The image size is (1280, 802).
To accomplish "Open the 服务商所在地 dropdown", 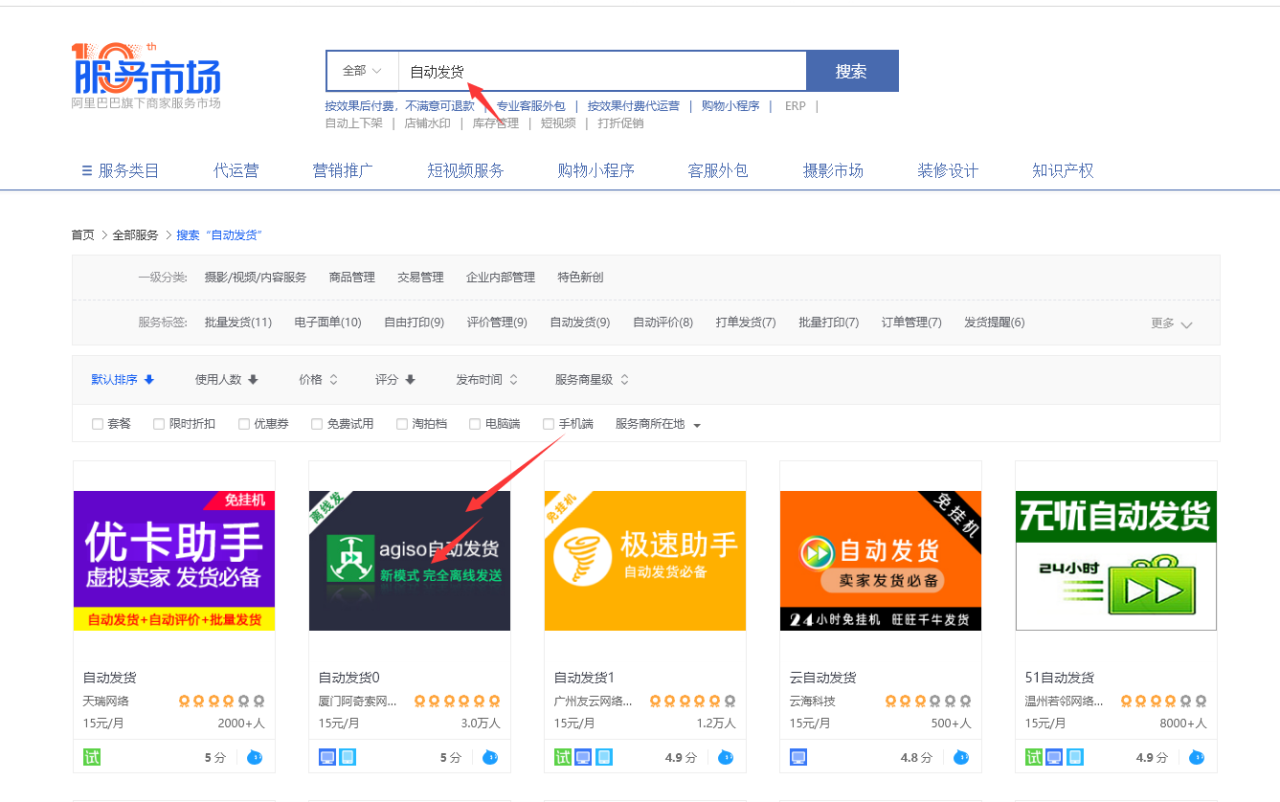I will click(x=658, y=424).
